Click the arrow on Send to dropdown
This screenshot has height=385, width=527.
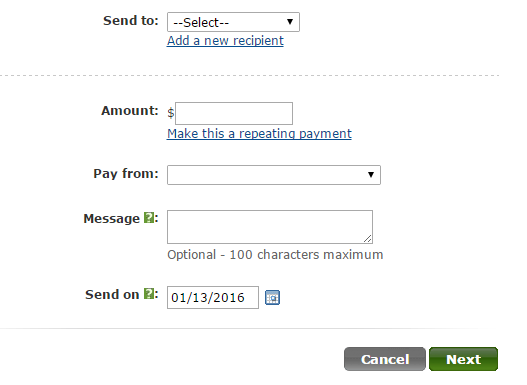pos(290,22)
